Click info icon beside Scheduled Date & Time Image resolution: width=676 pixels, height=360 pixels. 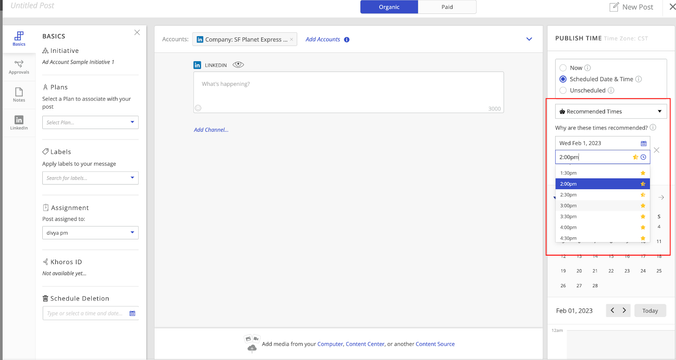(x=638, y=79)
